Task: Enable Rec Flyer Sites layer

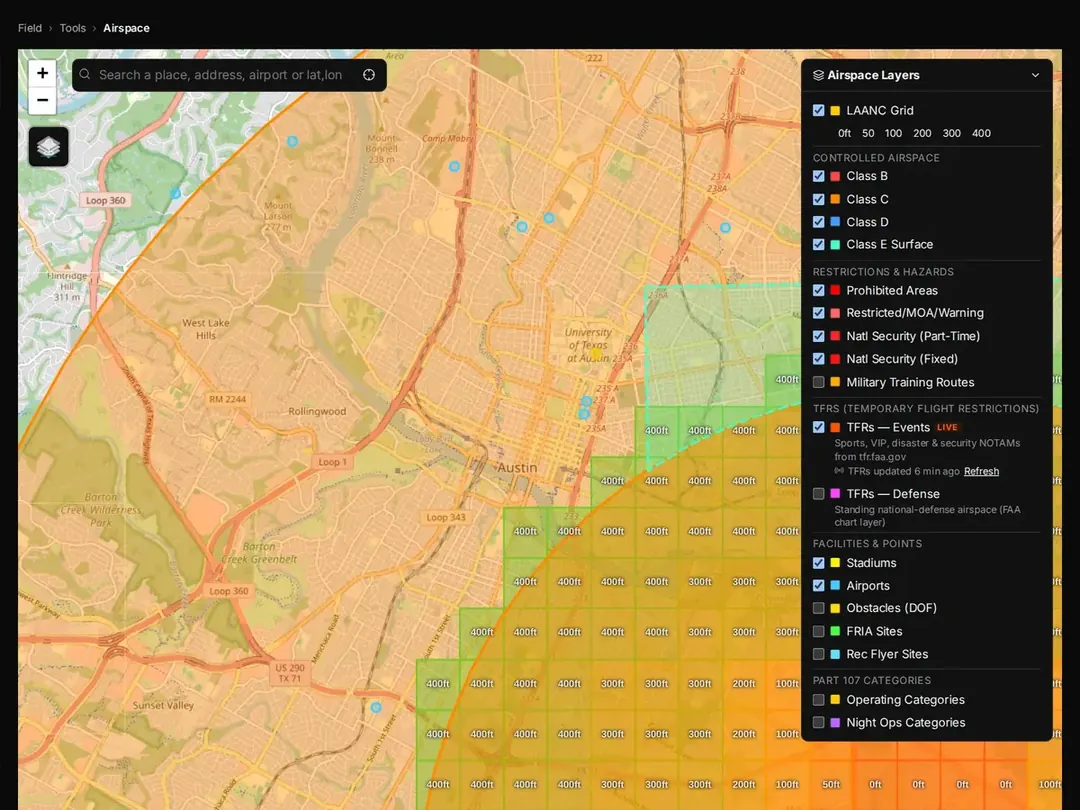Action: pos(818,654)
